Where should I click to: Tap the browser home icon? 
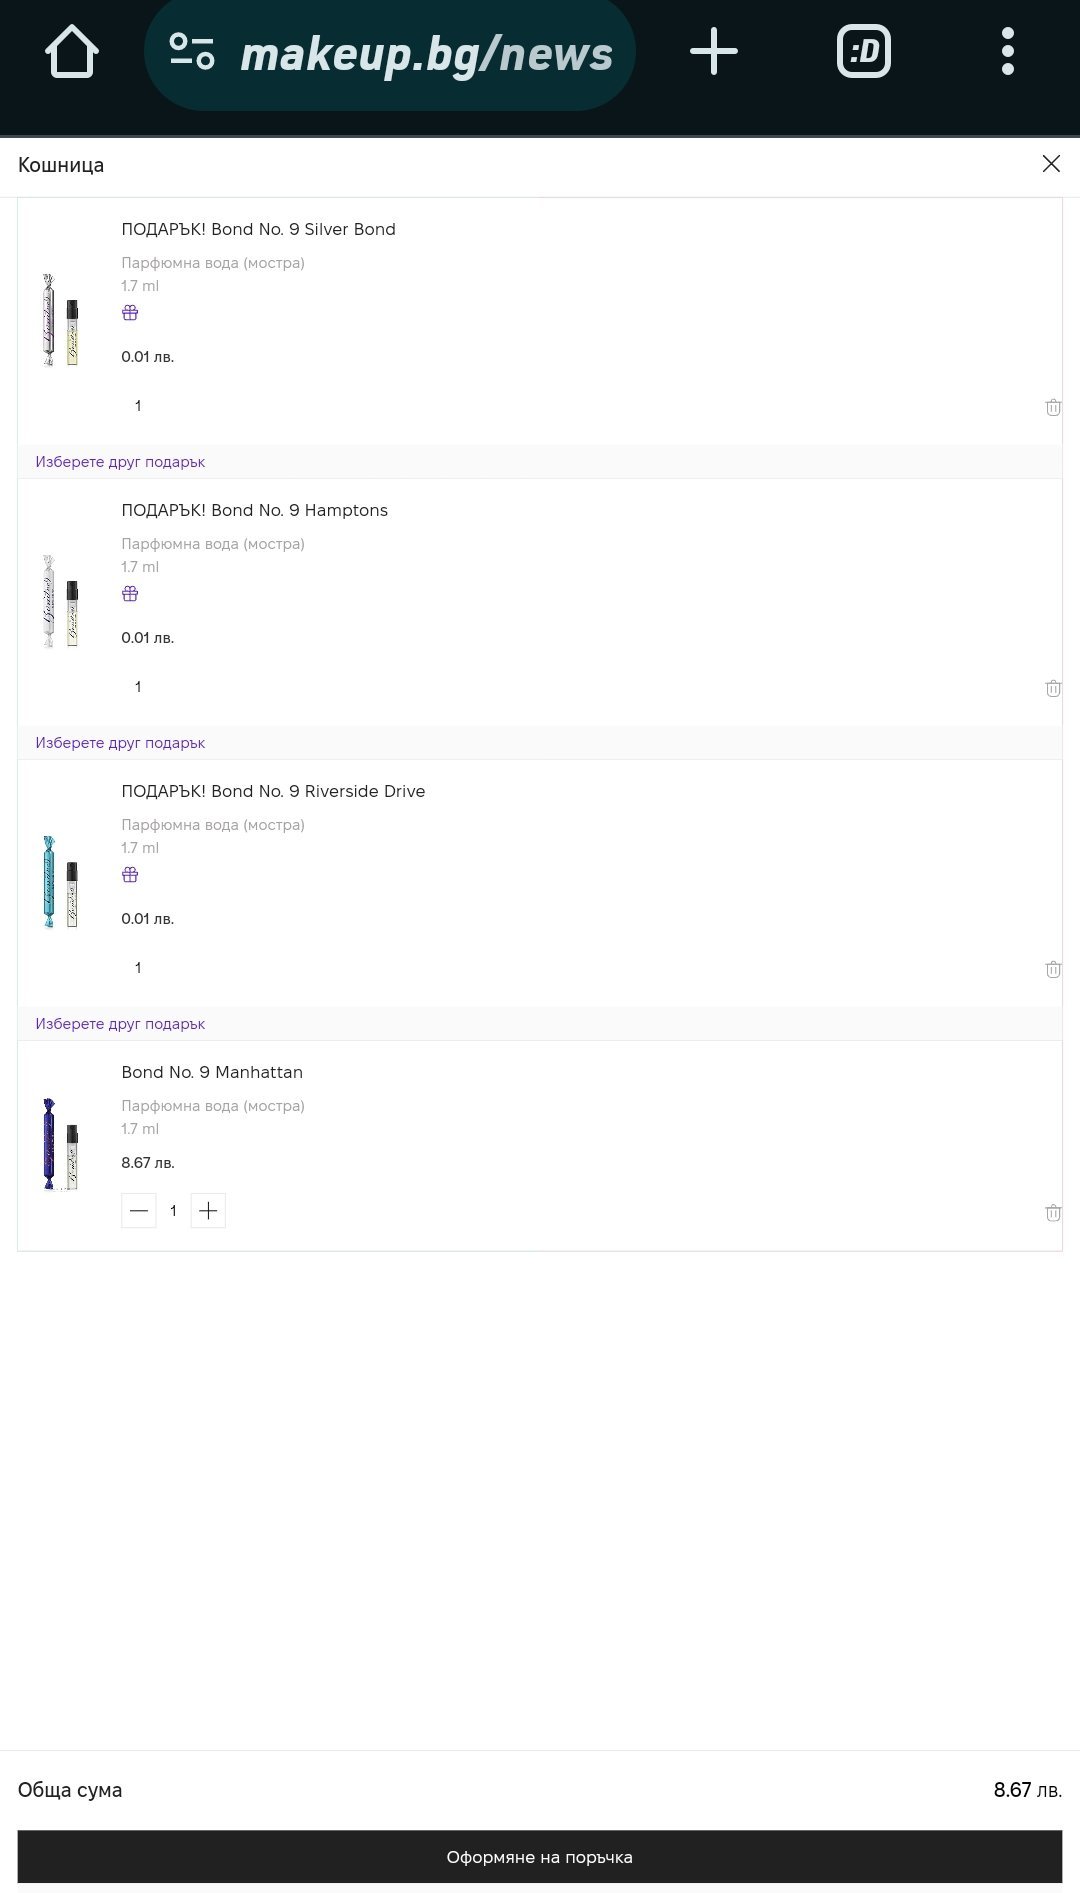tap(72, 52)
